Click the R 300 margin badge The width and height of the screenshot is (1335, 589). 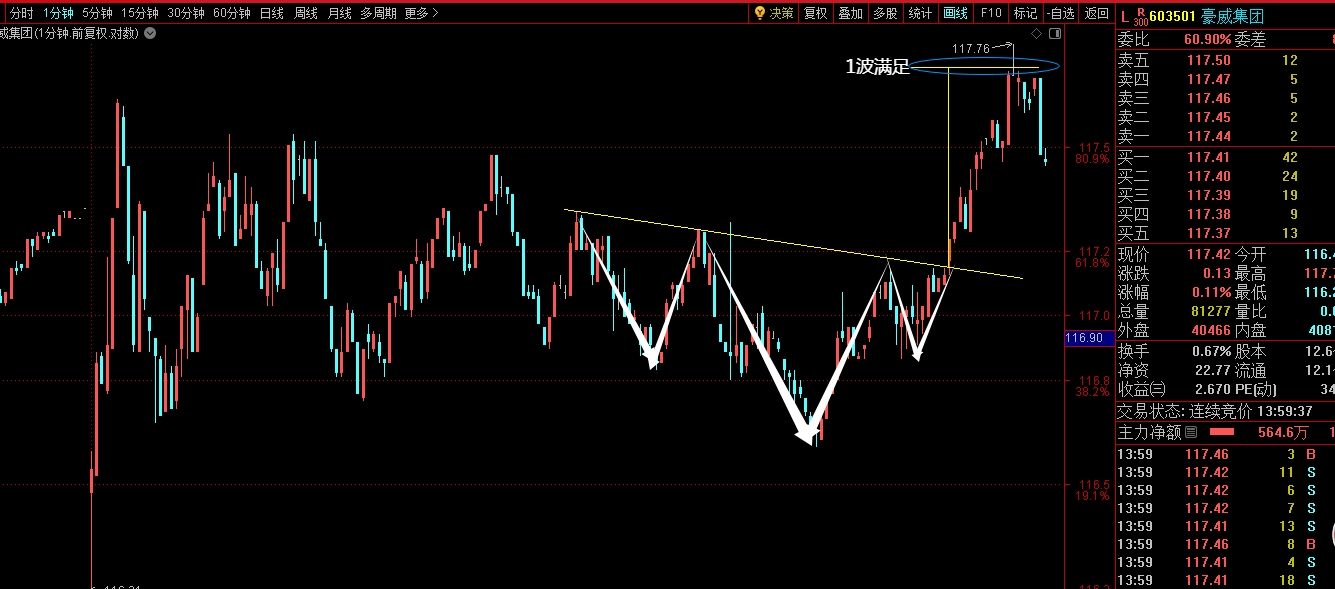1141,16
